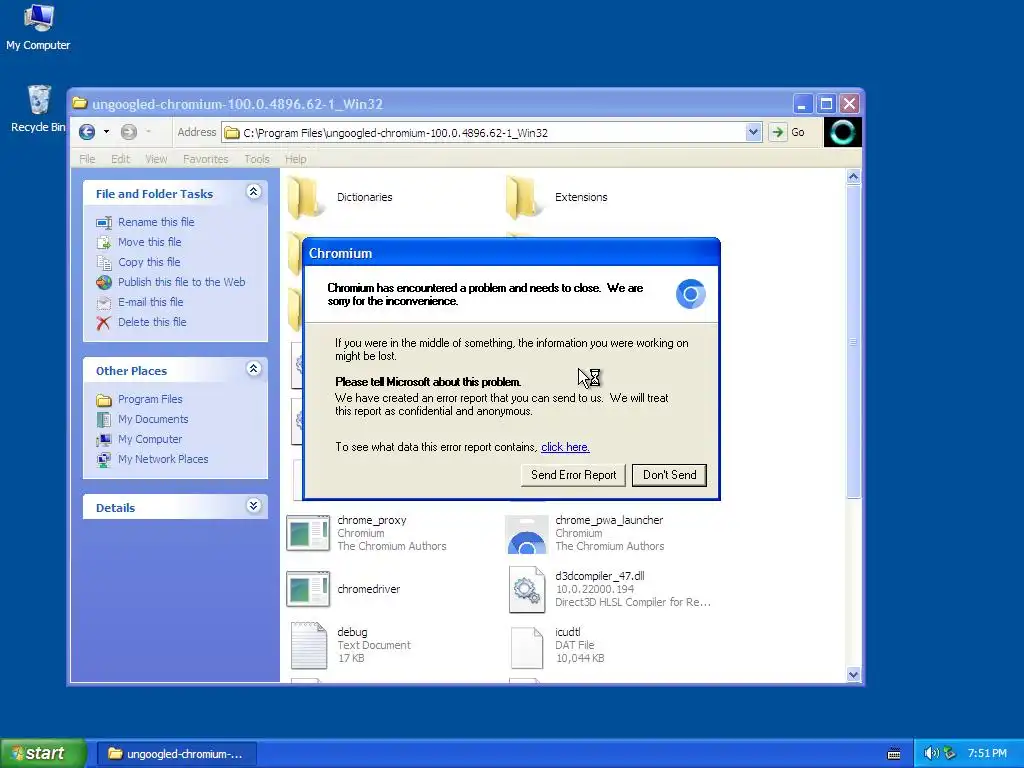The image size is (1024, 768).
Task: Select the chrome_proxy file name text
Action: (372, 520)
